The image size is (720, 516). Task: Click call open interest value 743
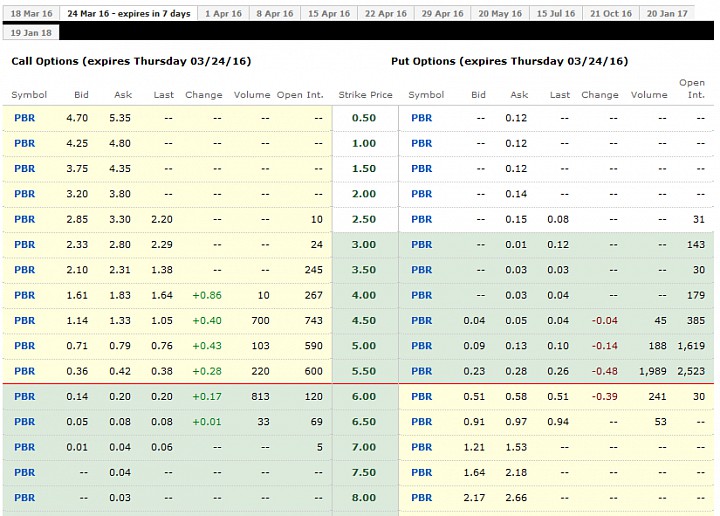click(x=314, y=320)
